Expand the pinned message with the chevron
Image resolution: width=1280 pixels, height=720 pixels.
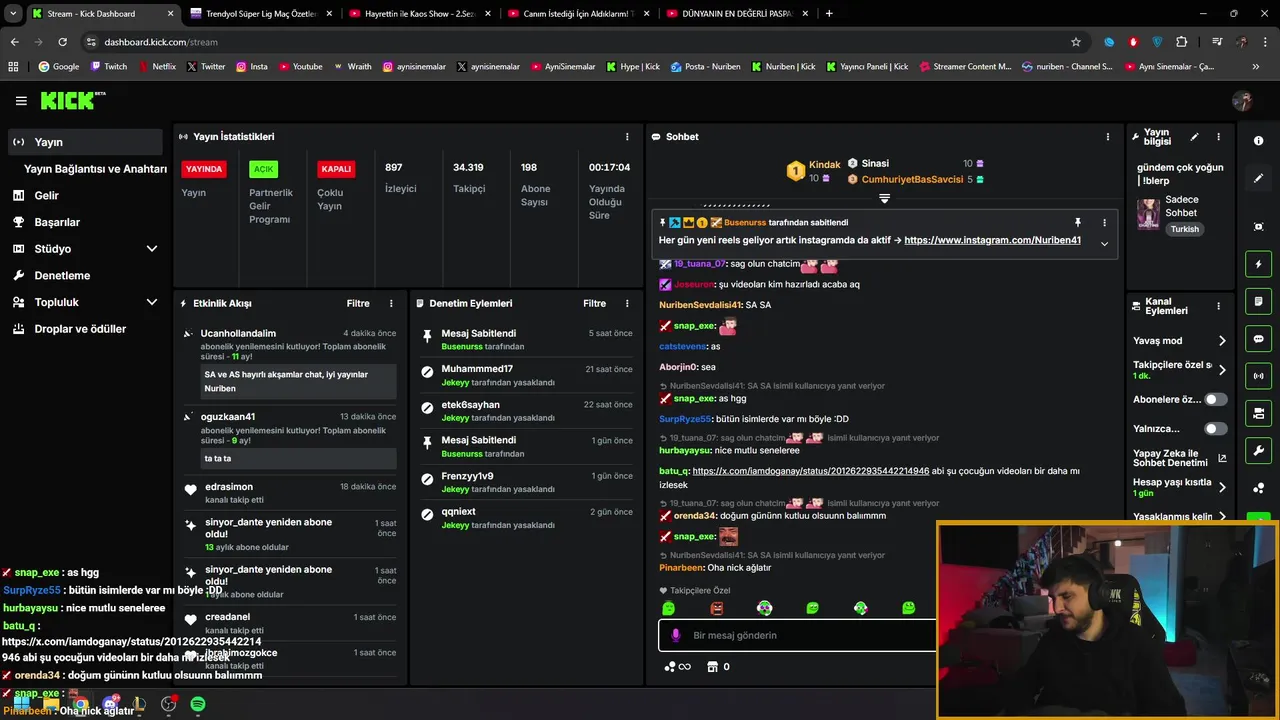click(x=1104, y=243)
